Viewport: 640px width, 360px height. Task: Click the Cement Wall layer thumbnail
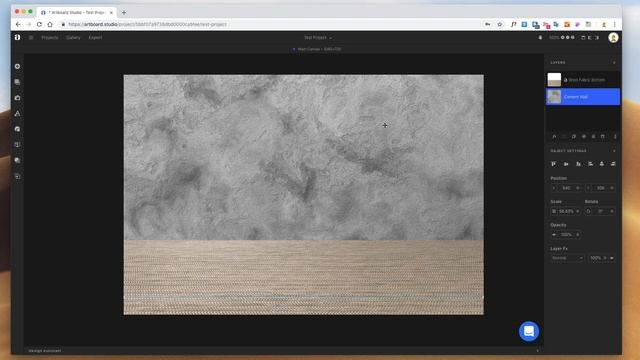tap(554, 97)
